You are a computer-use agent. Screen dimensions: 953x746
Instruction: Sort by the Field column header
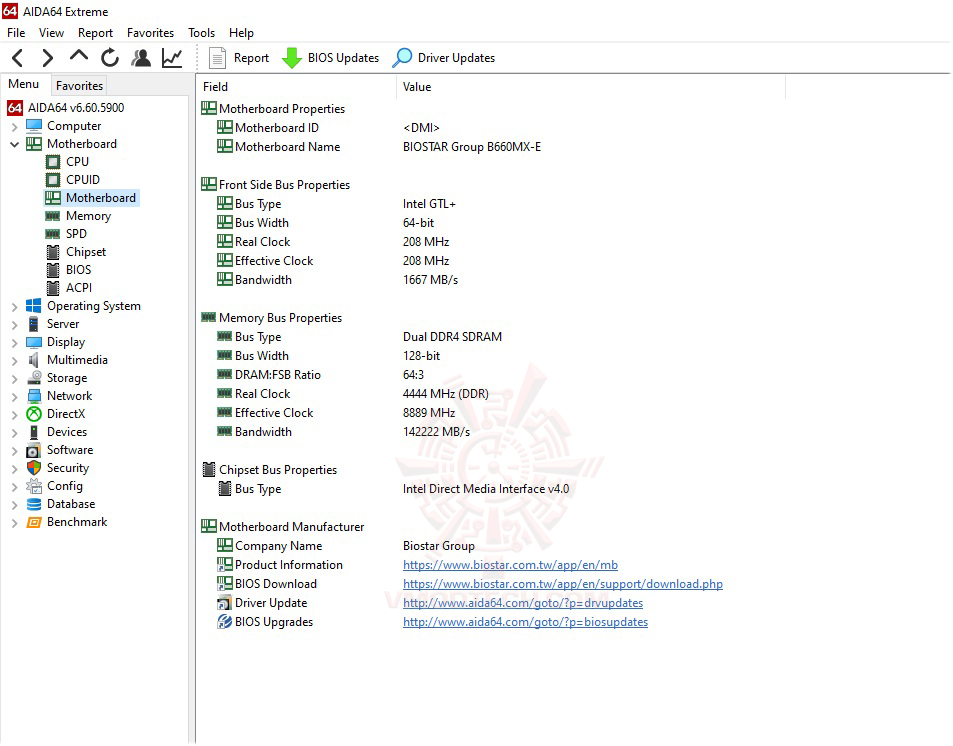297,87
